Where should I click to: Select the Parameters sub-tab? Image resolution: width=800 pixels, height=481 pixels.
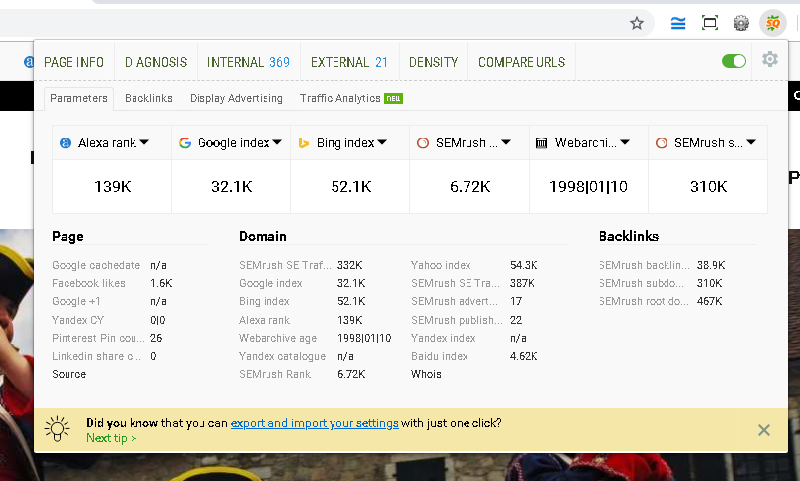click(79, 98)
